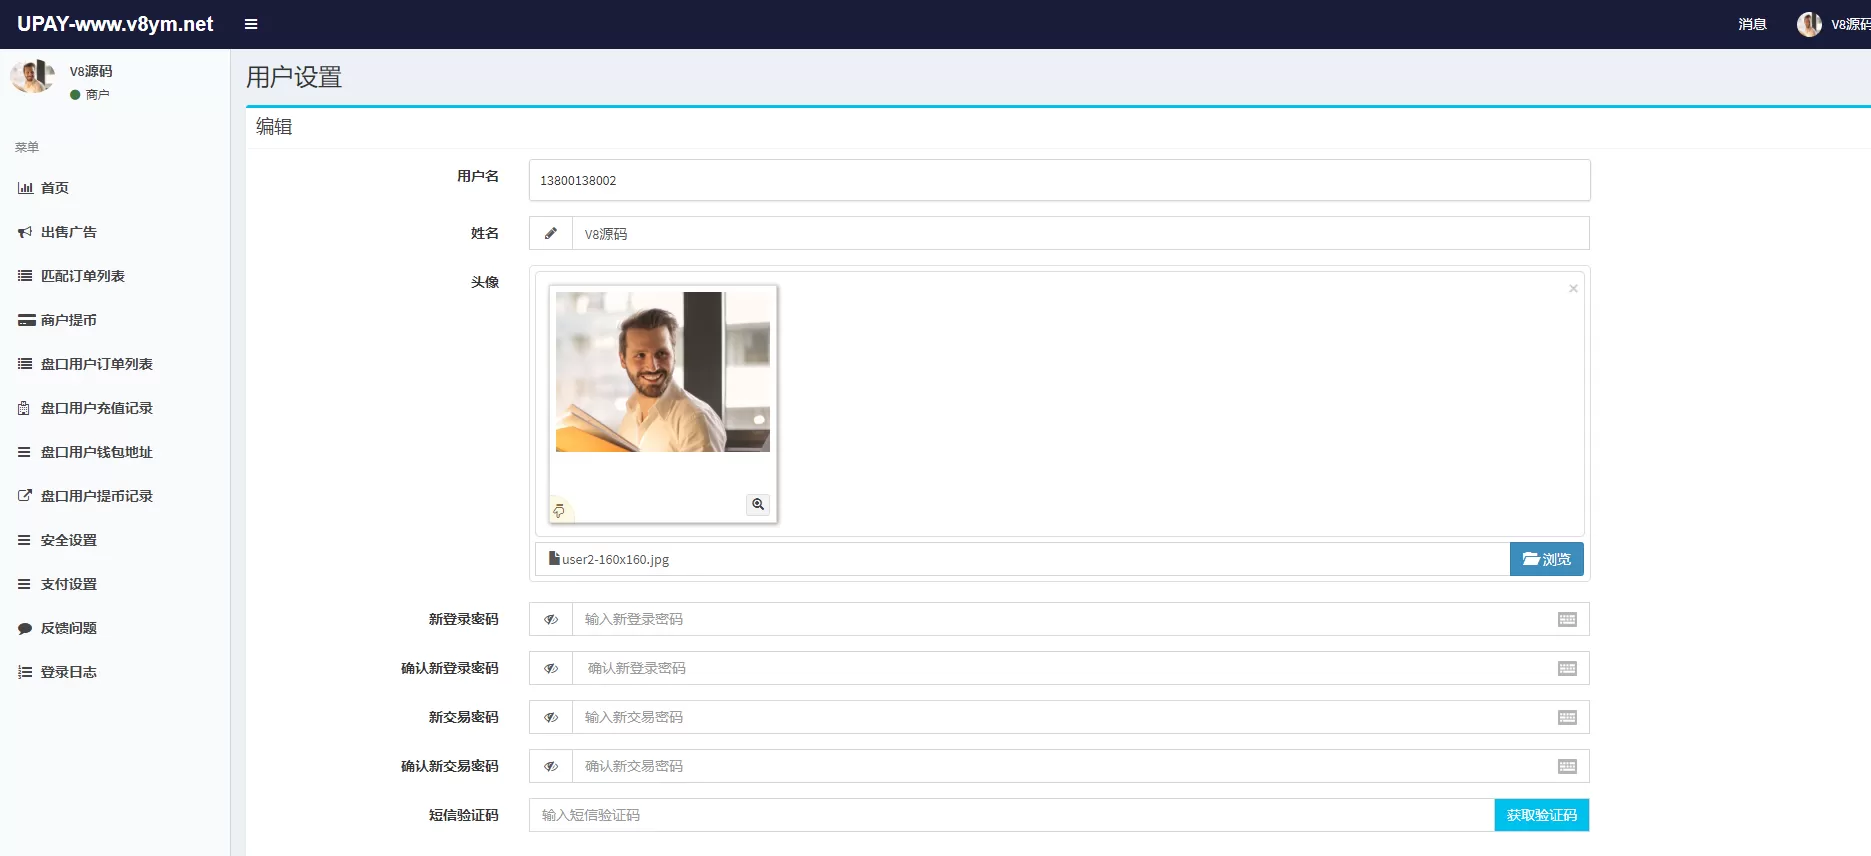This screenshot has height=856, width=1871.
Task: Select 安全设置 in sidebar
Action: click(68, 540)
